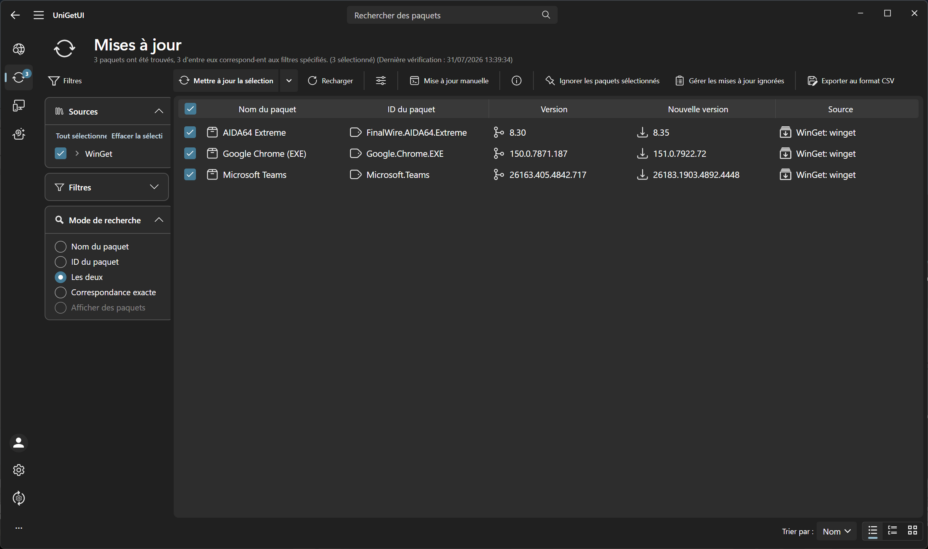Collapse the Sources panel
This screenshot has width=928, height=549.
click(x=159, y=111)
